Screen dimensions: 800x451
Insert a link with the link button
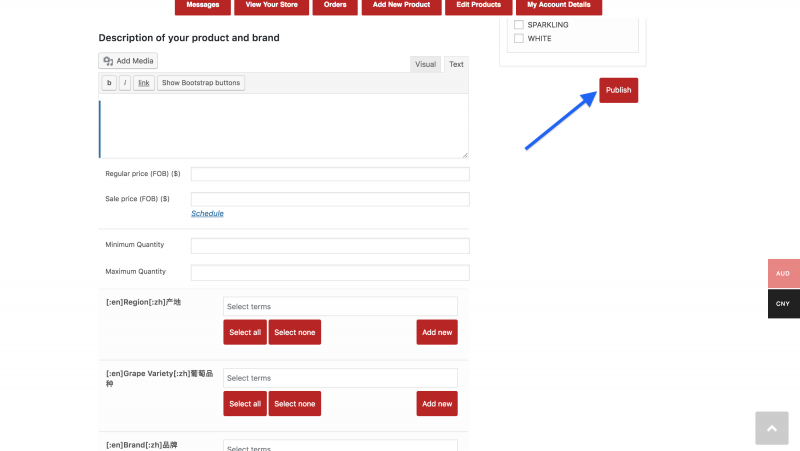pos(144,83)
